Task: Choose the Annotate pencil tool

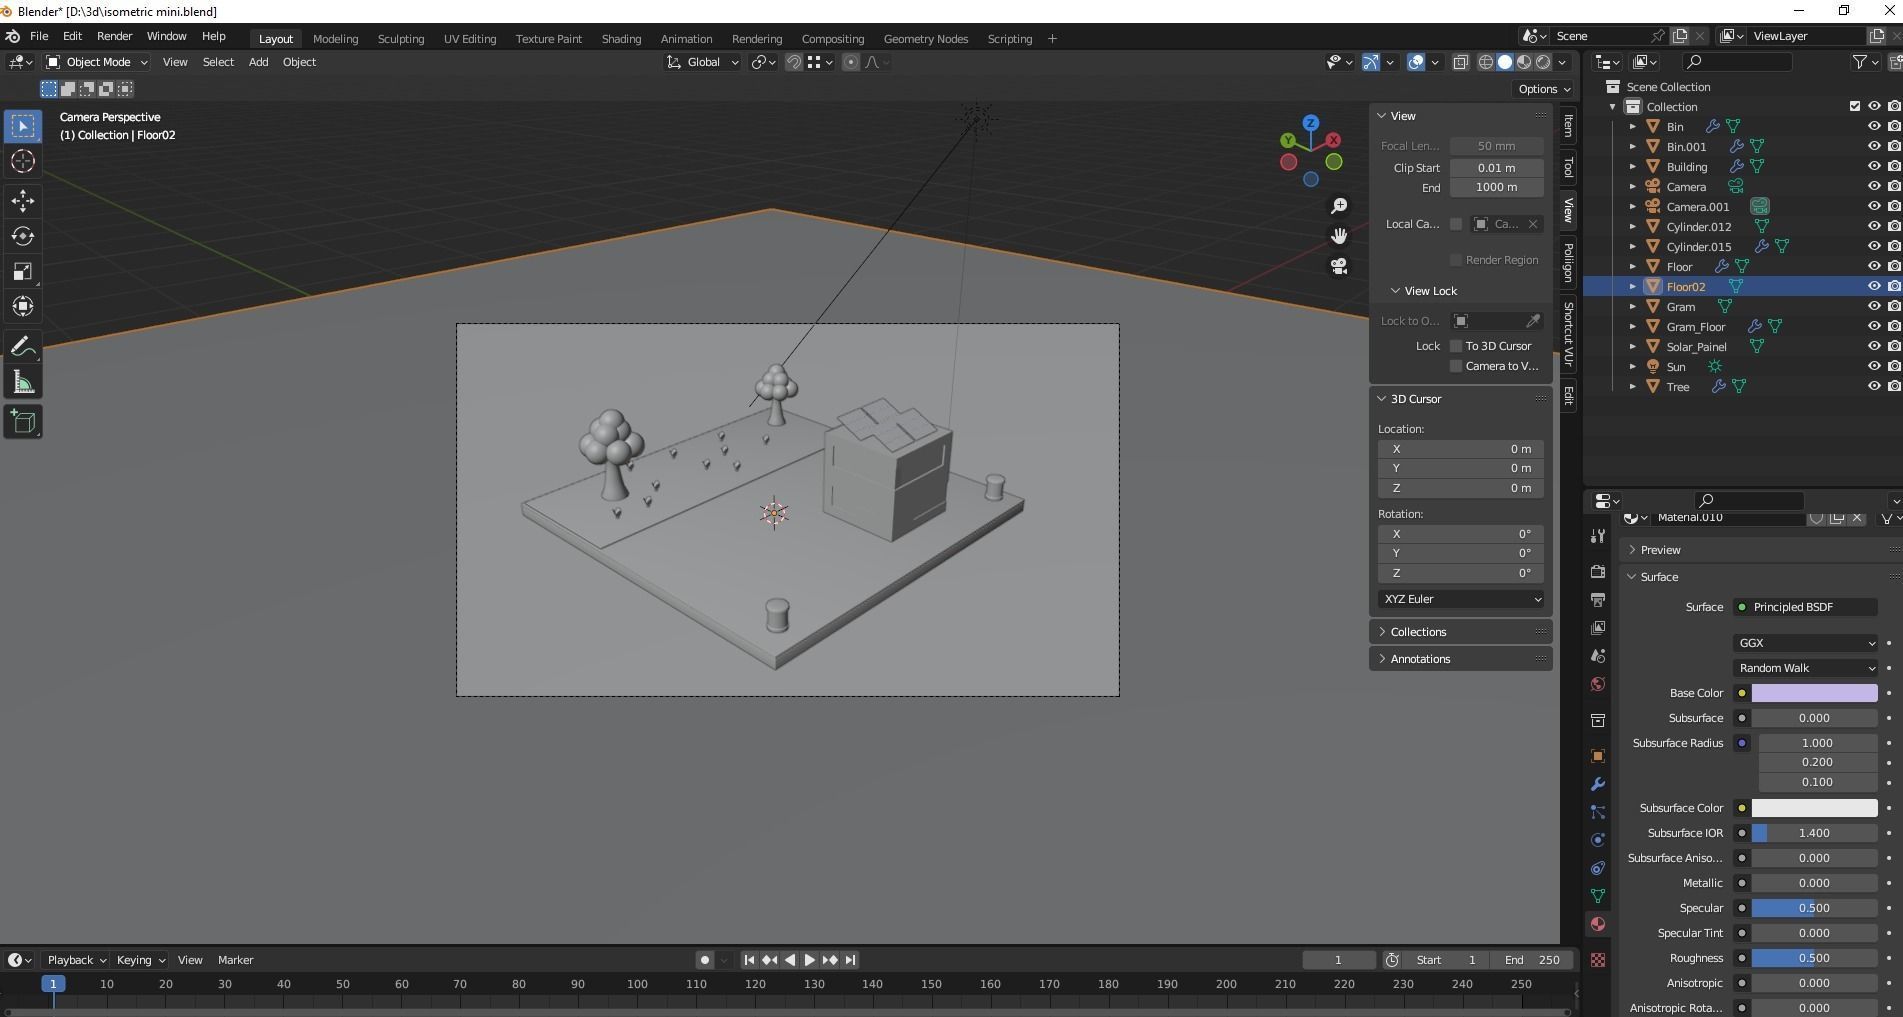Action: click(x=23, y=347)
